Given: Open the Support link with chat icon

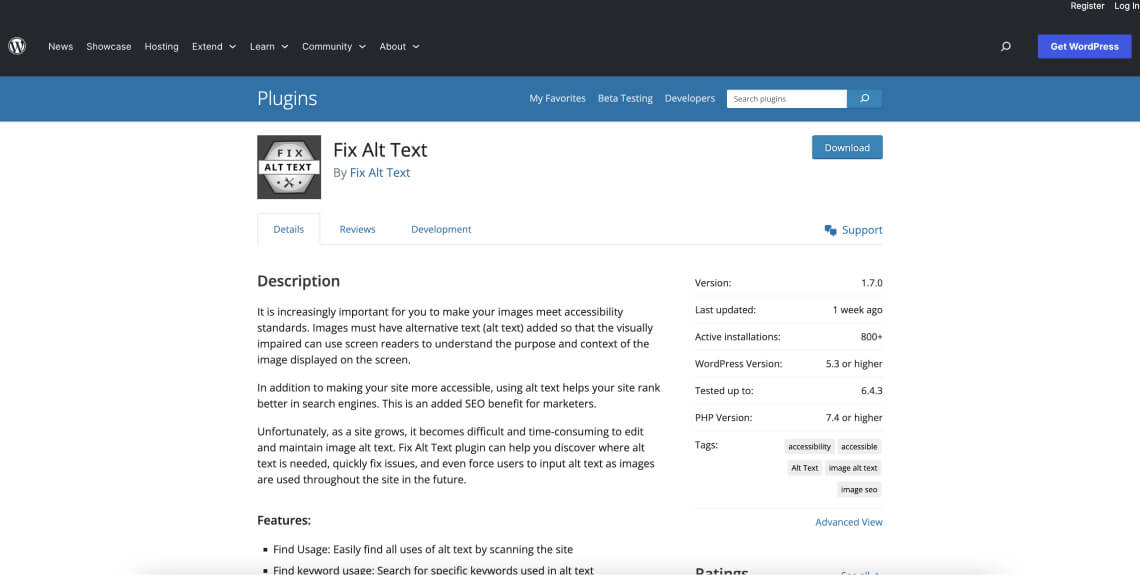Looking at the screenshot, I should click(x=853, y=230).
